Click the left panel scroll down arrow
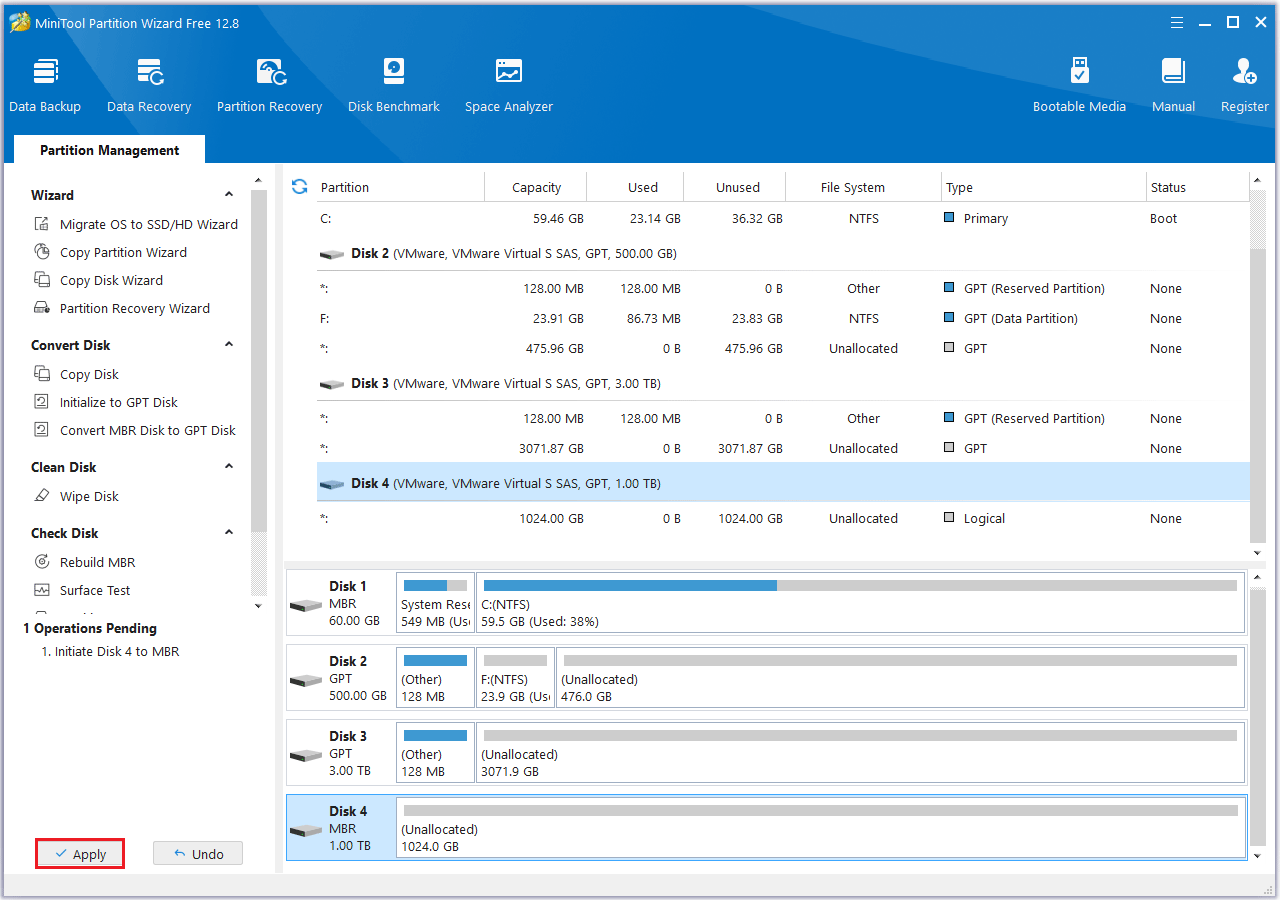The image size is (1280, 900). click(x=258, y=606)
